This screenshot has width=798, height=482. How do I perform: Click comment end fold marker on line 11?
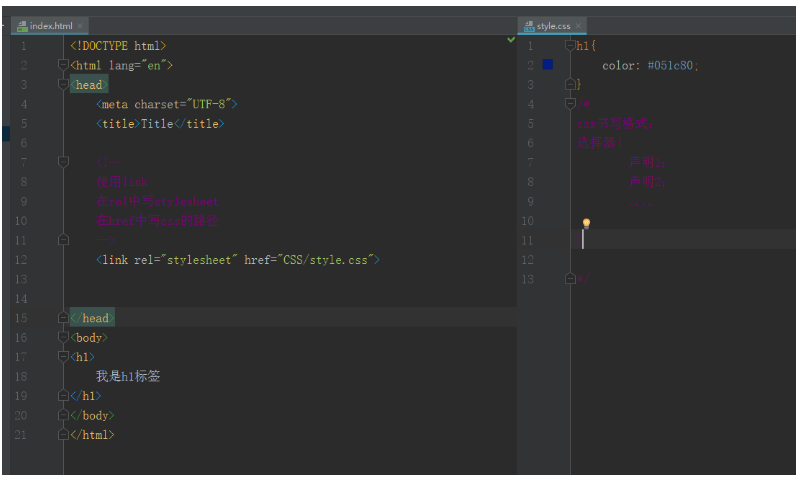tap(63, 240)
